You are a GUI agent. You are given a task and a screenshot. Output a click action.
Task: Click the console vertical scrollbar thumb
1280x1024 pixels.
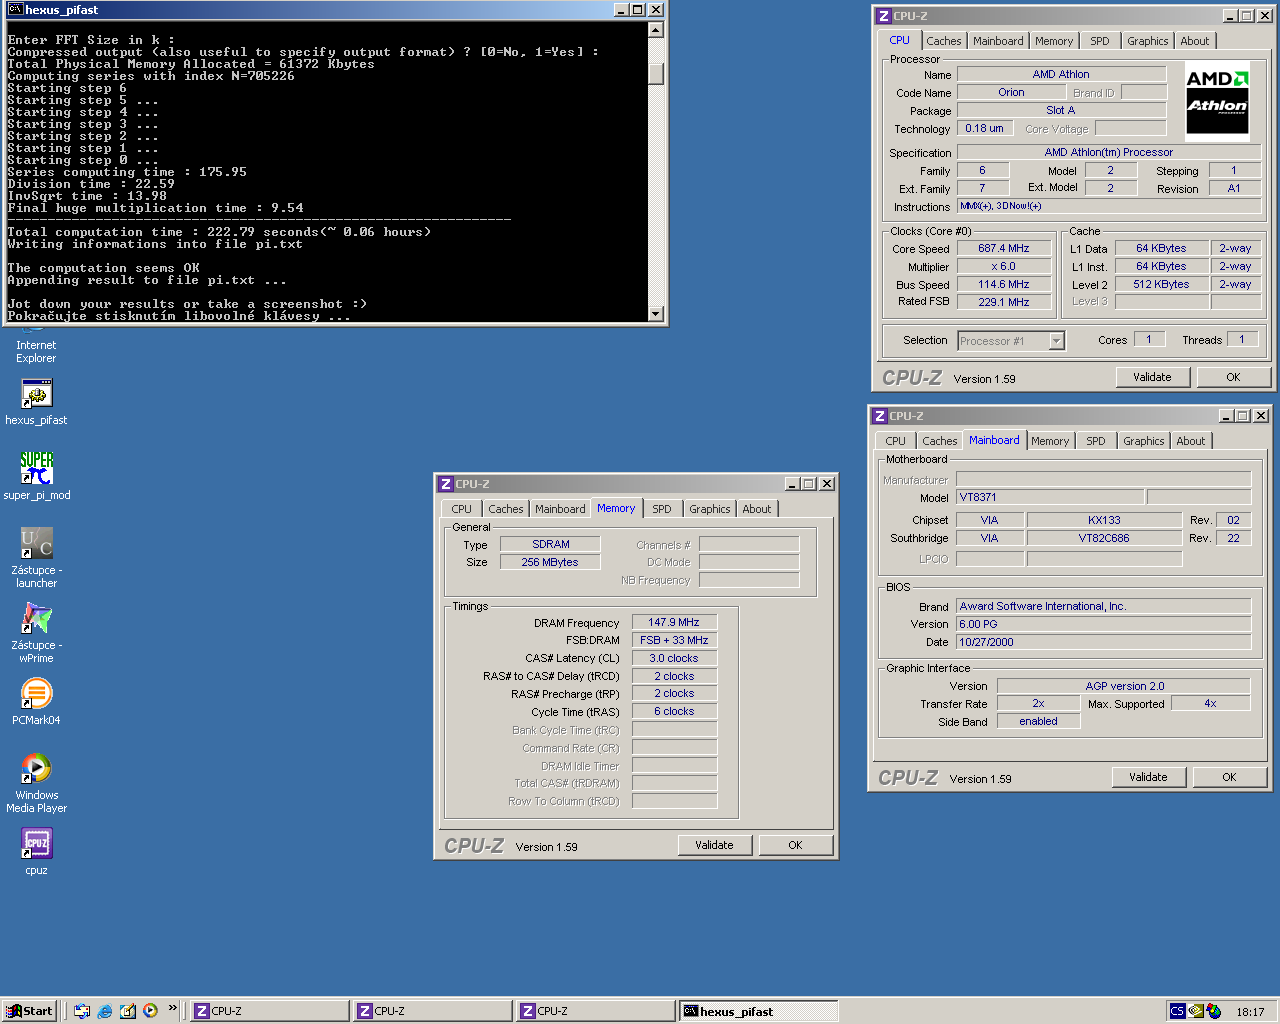pos(656,74)
